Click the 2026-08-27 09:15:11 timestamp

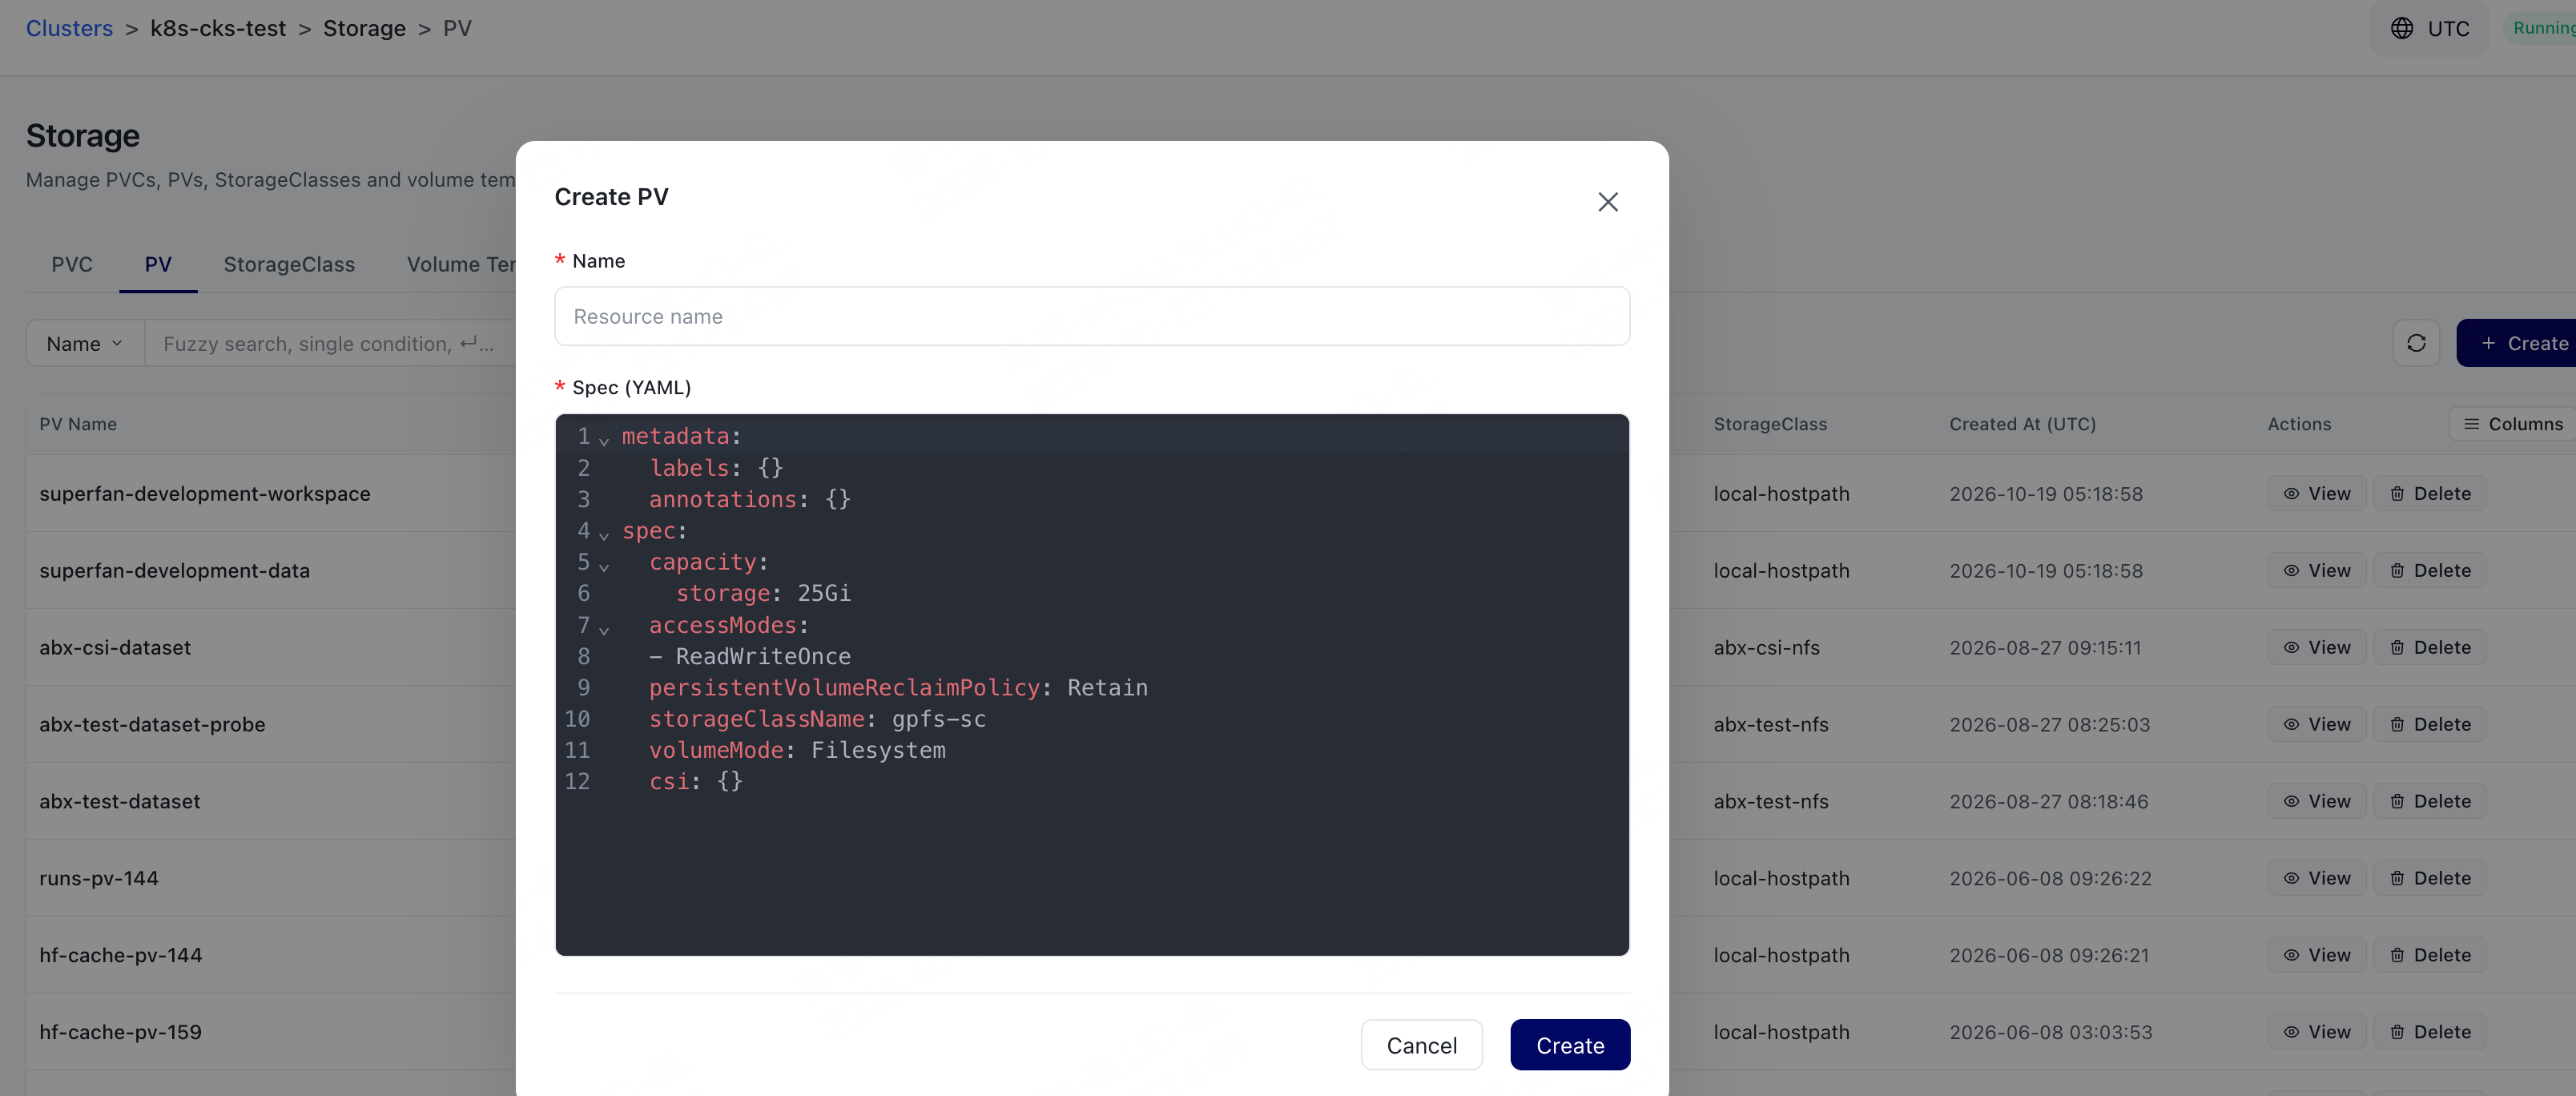(x=2045, y=647)
